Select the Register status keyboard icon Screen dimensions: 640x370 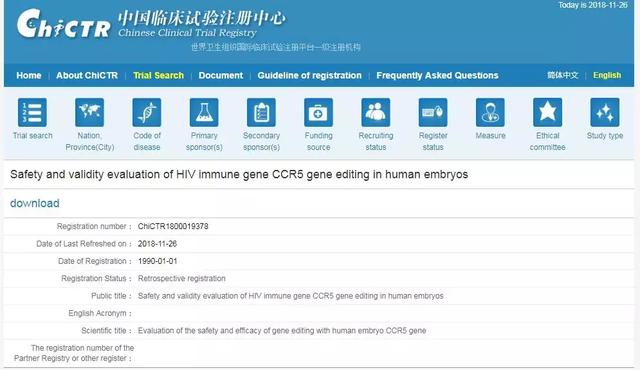pyautogui.click(x=433, y=112)
